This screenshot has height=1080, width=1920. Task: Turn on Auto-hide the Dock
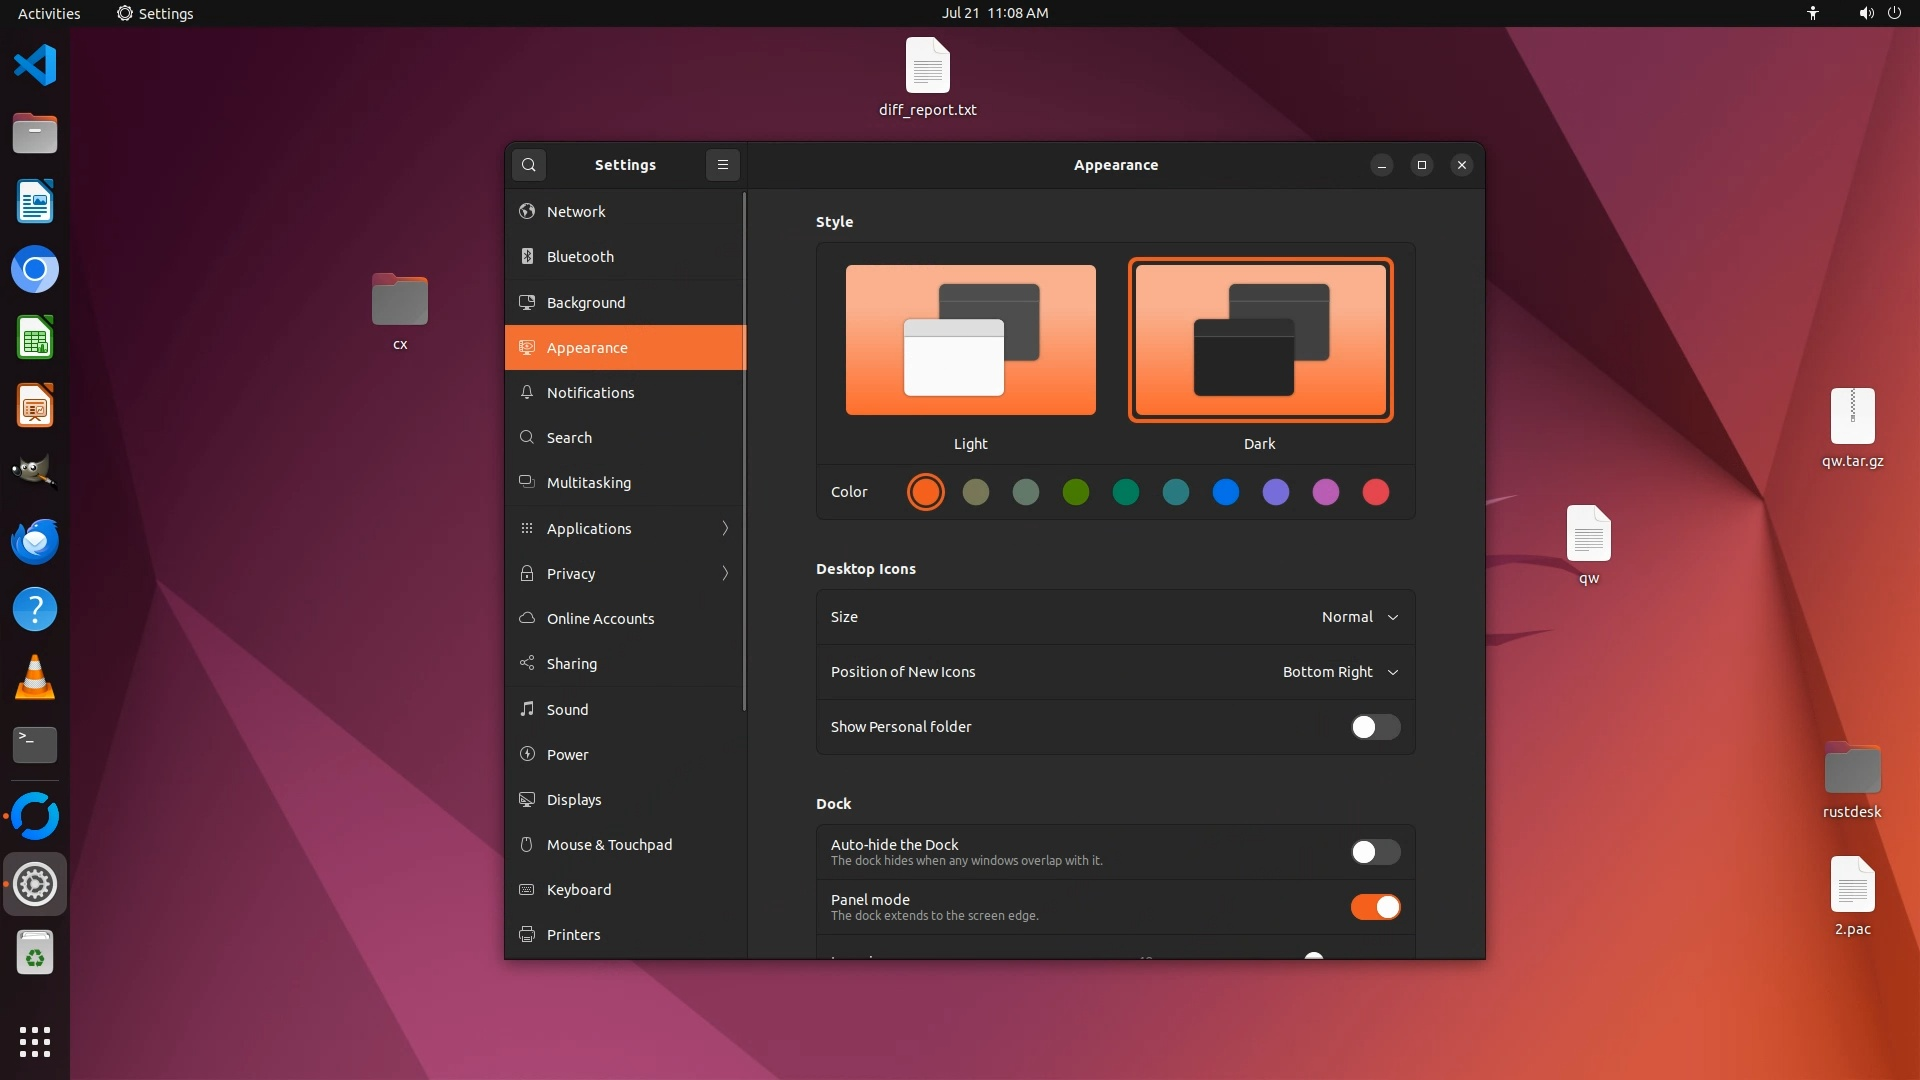pos(1375,852)
